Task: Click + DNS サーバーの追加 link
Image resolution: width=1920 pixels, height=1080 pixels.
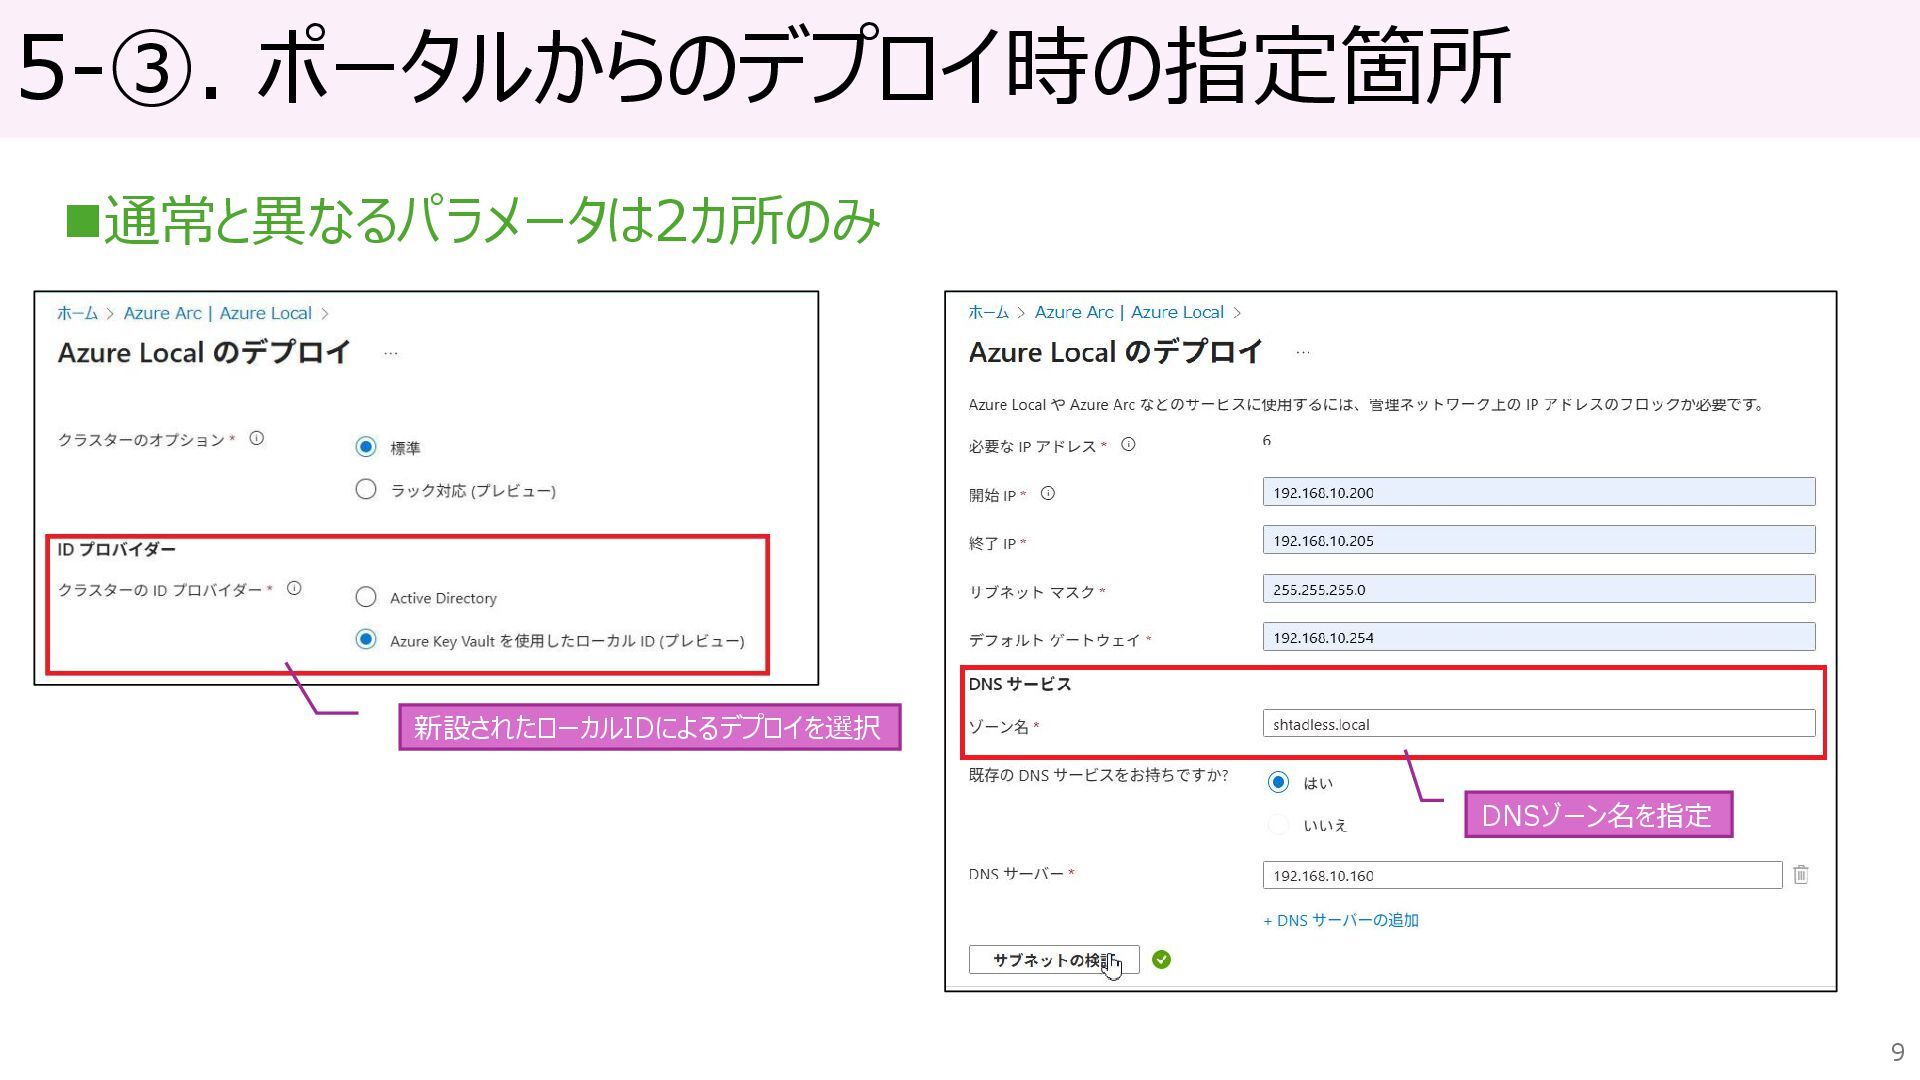Action: [x=1340, y=920]
